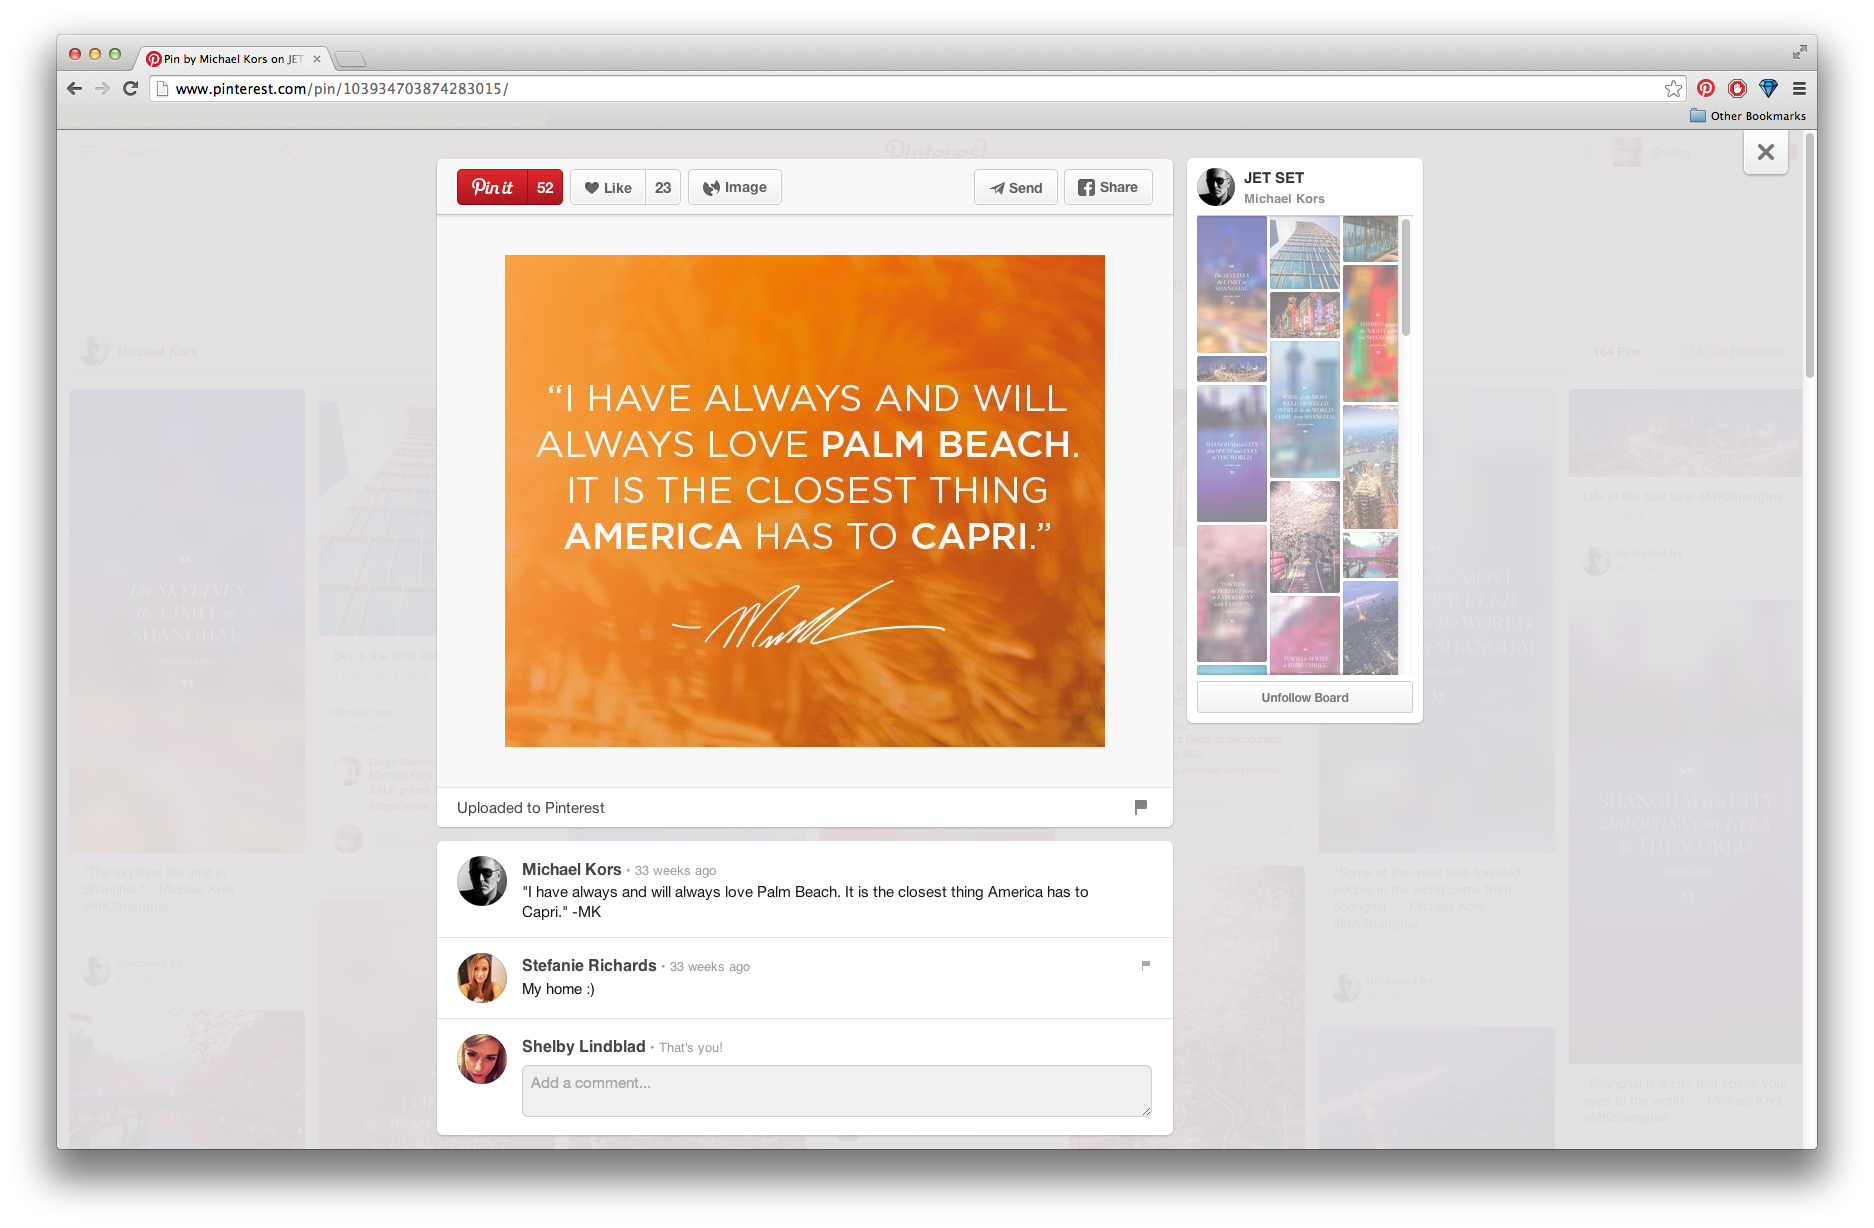This screenshot has height=1228, width=1874.
Task: Open board owner avatar in JET SET panel
Action: tap(1216, 187)
